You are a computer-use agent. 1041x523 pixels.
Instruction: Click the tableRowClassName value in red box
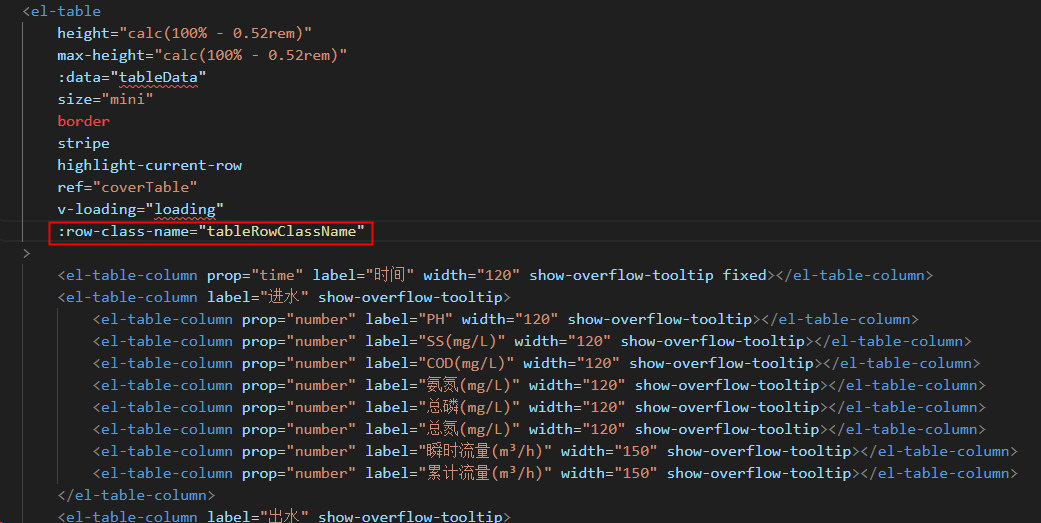(x=280, y=233)
